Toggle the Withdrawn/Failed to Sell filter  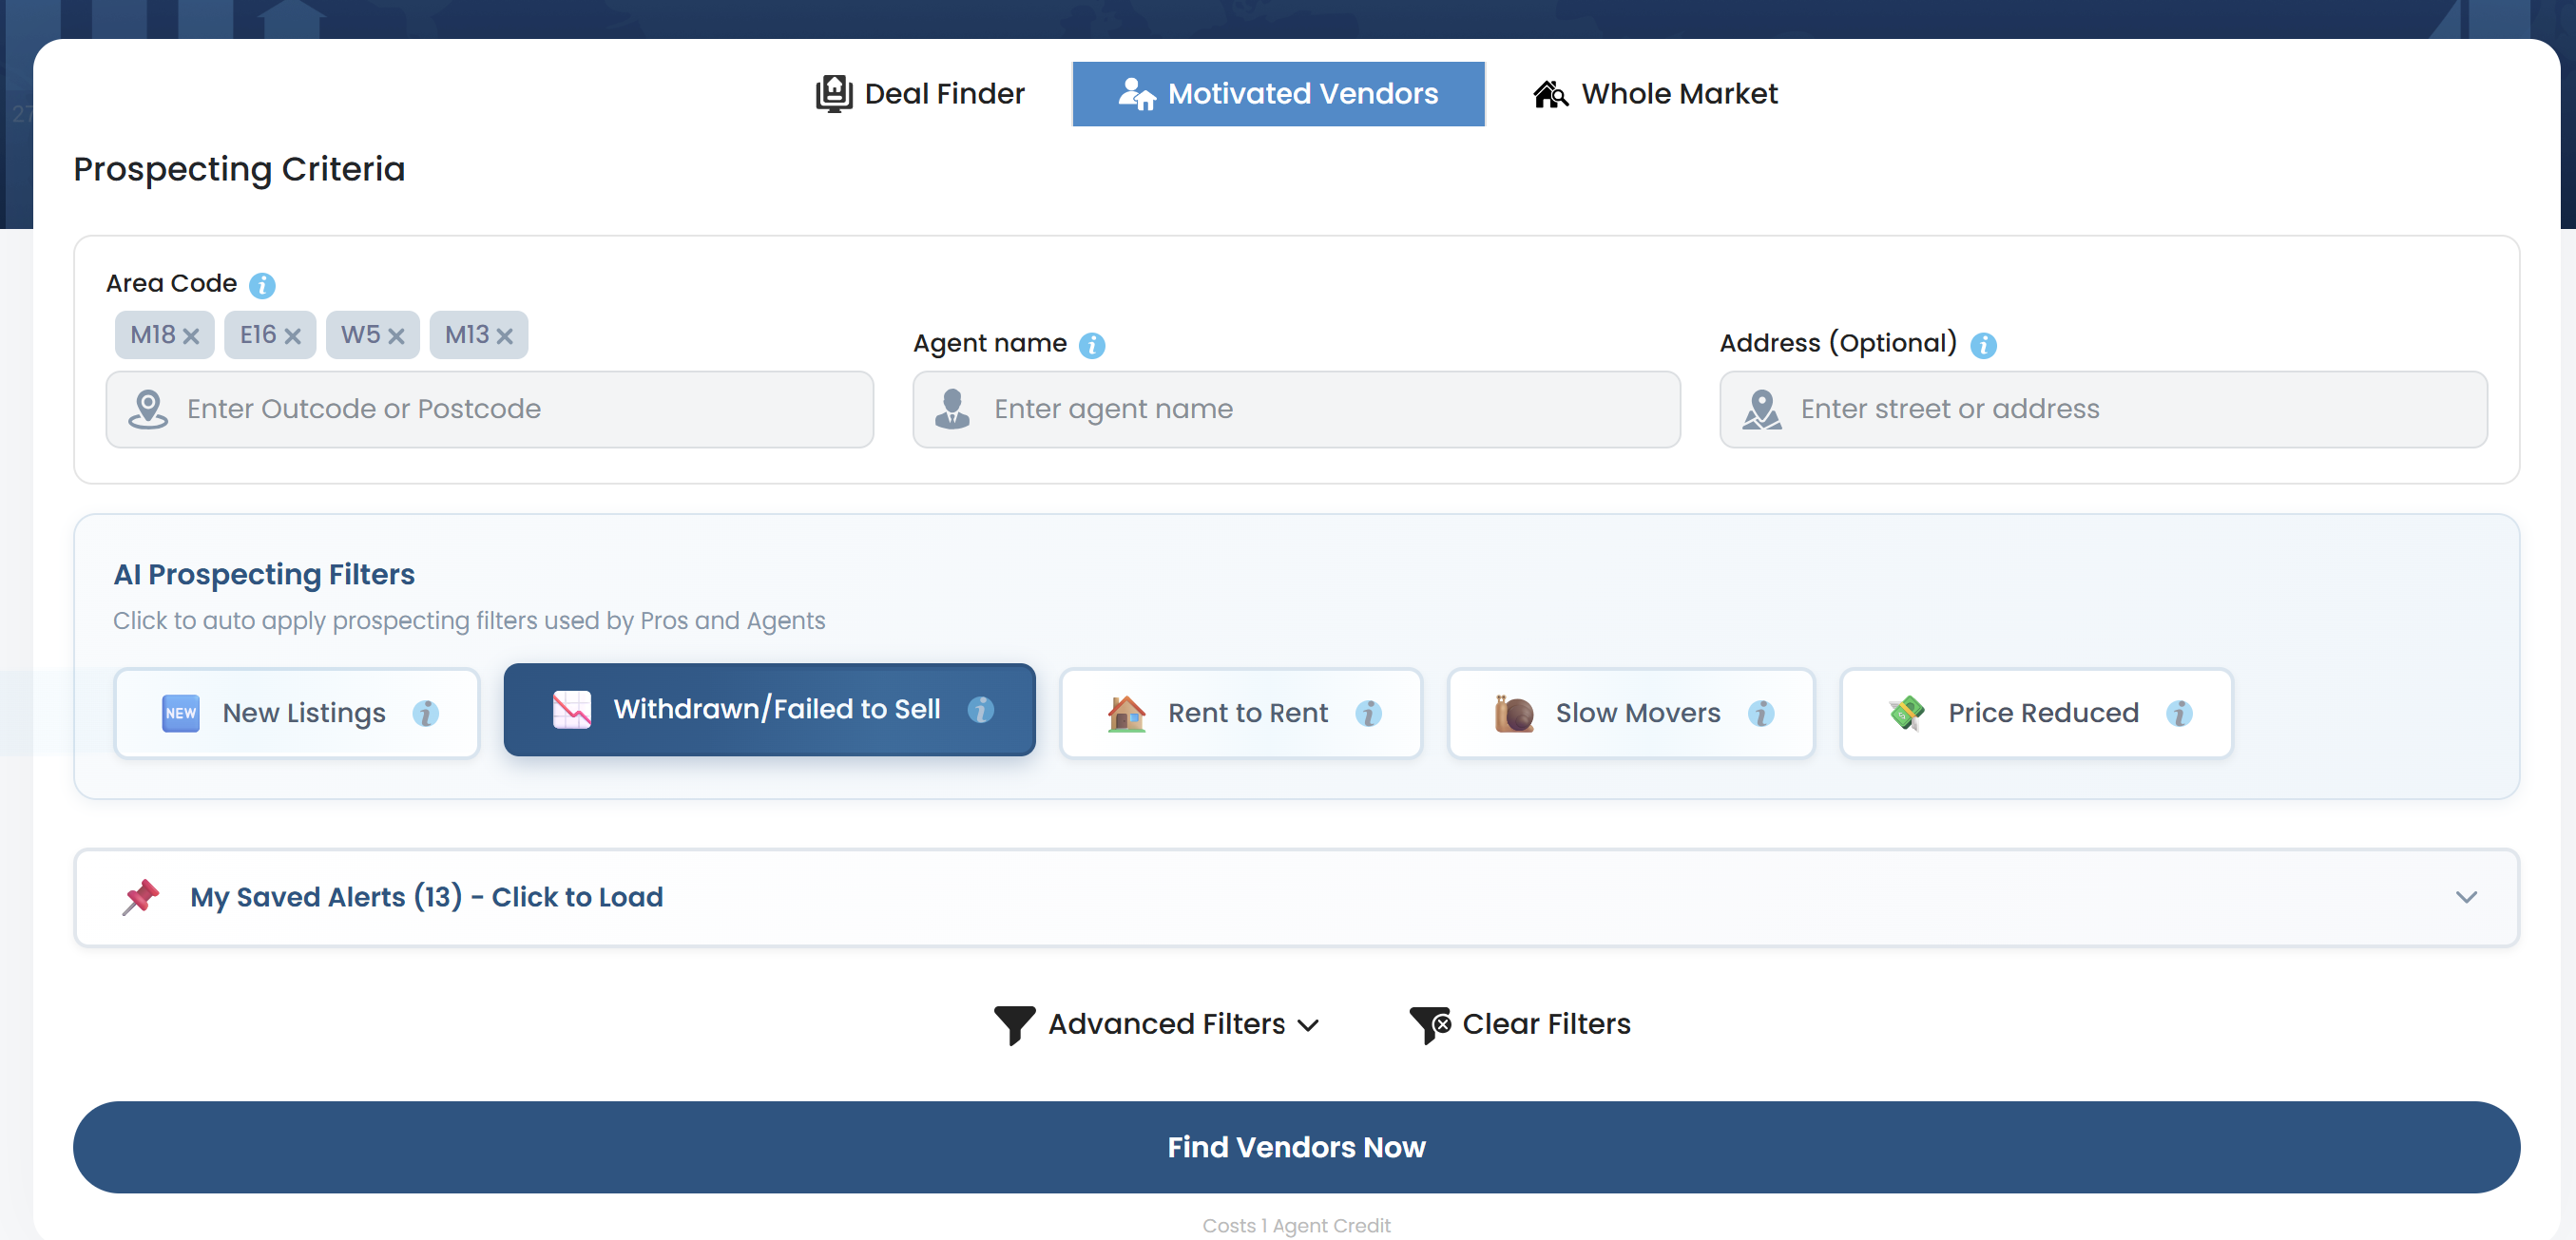pyautogui.click(x=768, y=709)
